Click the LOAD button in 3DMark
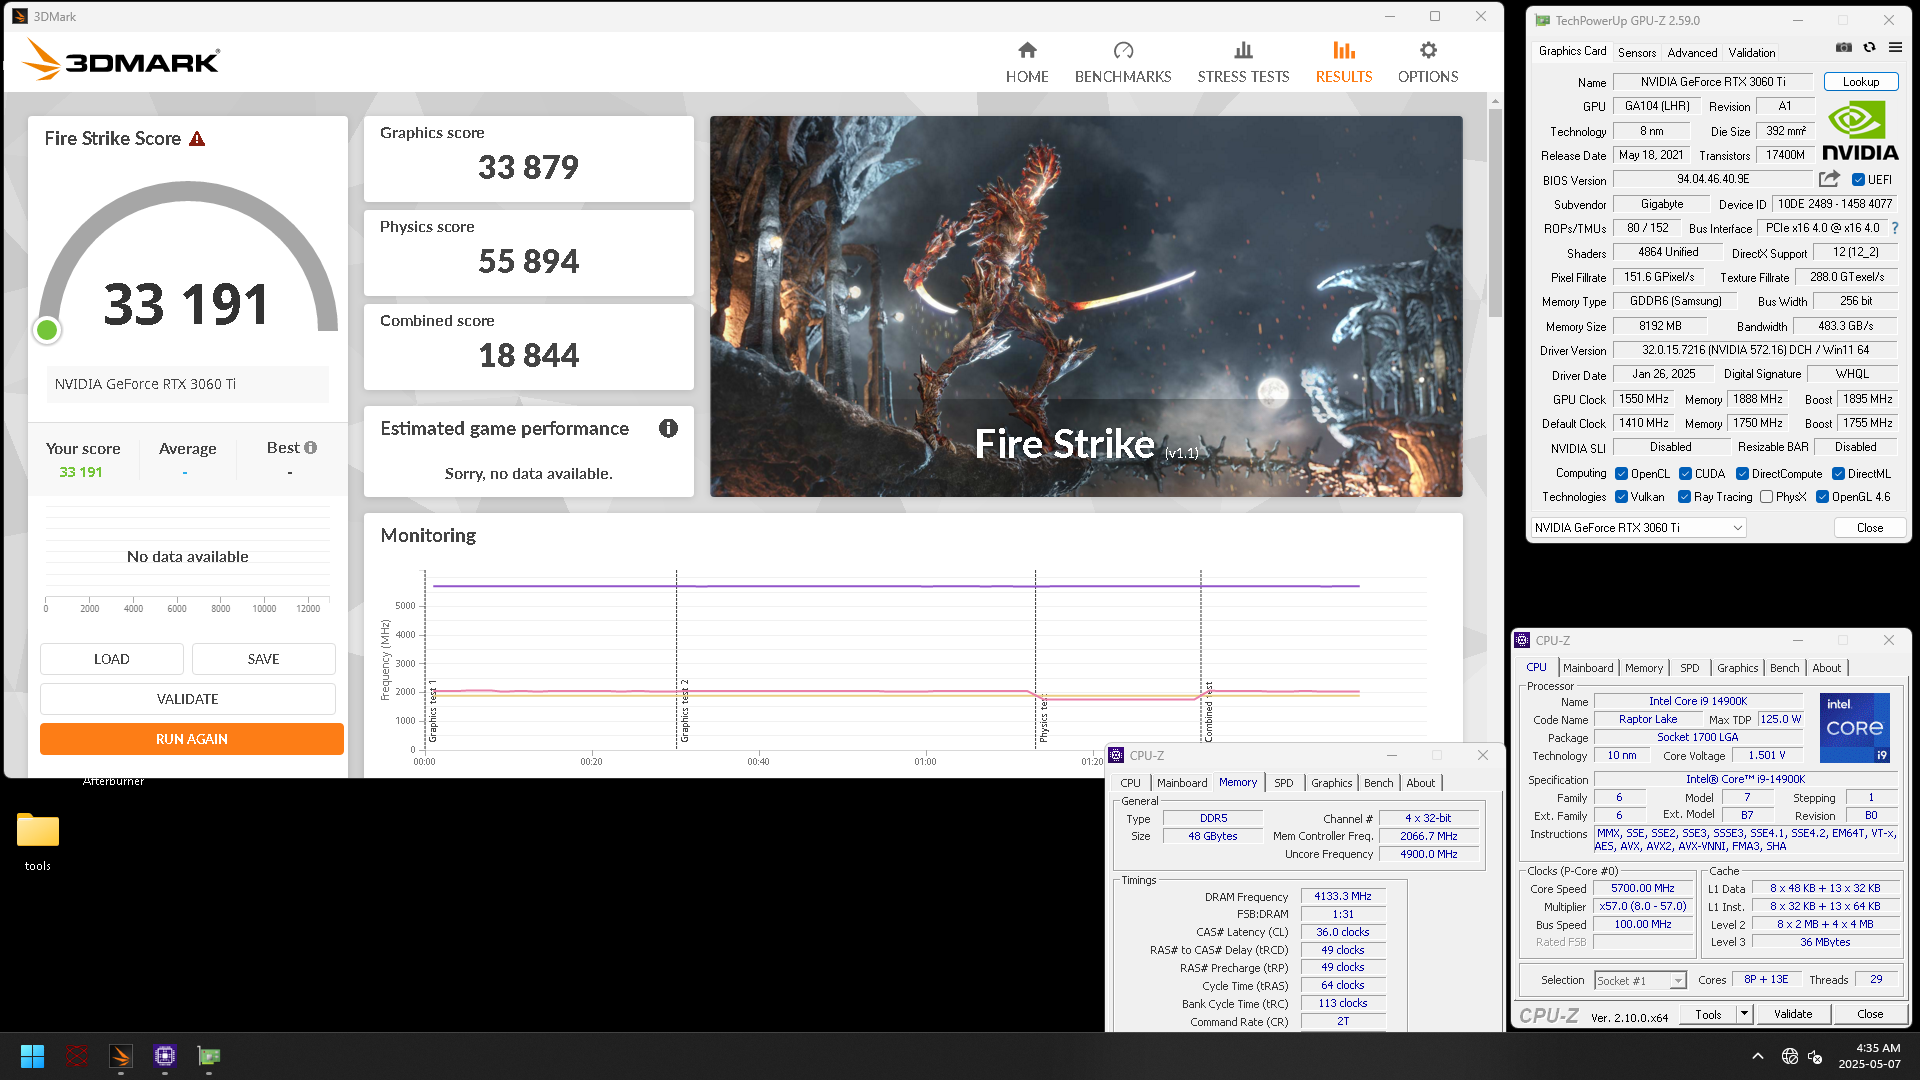Image resolution: width=1920 pixels, height=1080 pixels. [x=112, y=659]
